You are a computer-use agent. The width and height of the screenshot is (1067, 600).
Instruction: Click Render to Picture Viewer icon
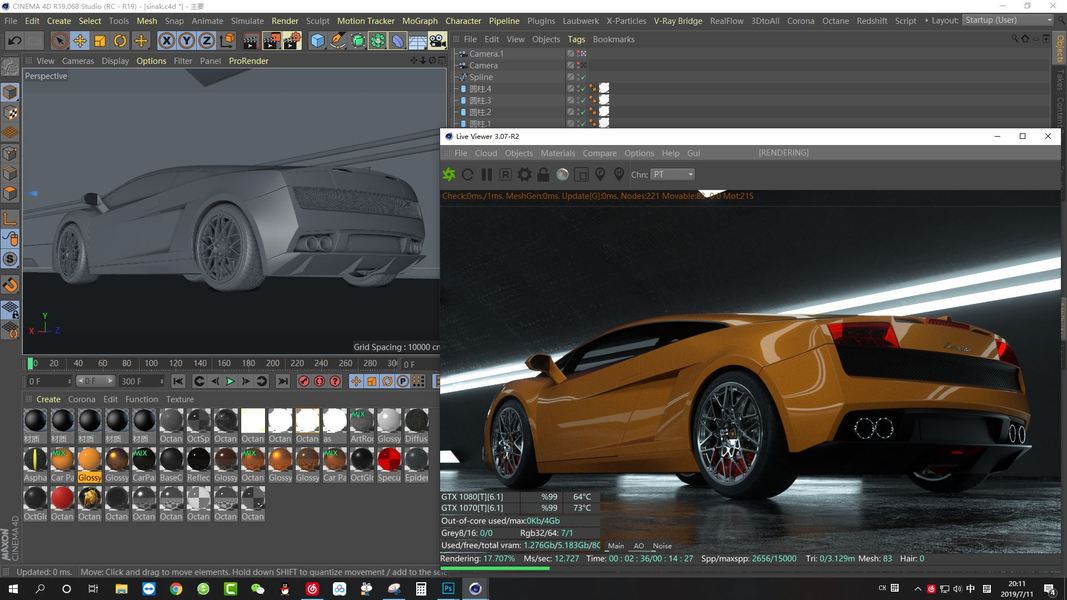(272, 41)
